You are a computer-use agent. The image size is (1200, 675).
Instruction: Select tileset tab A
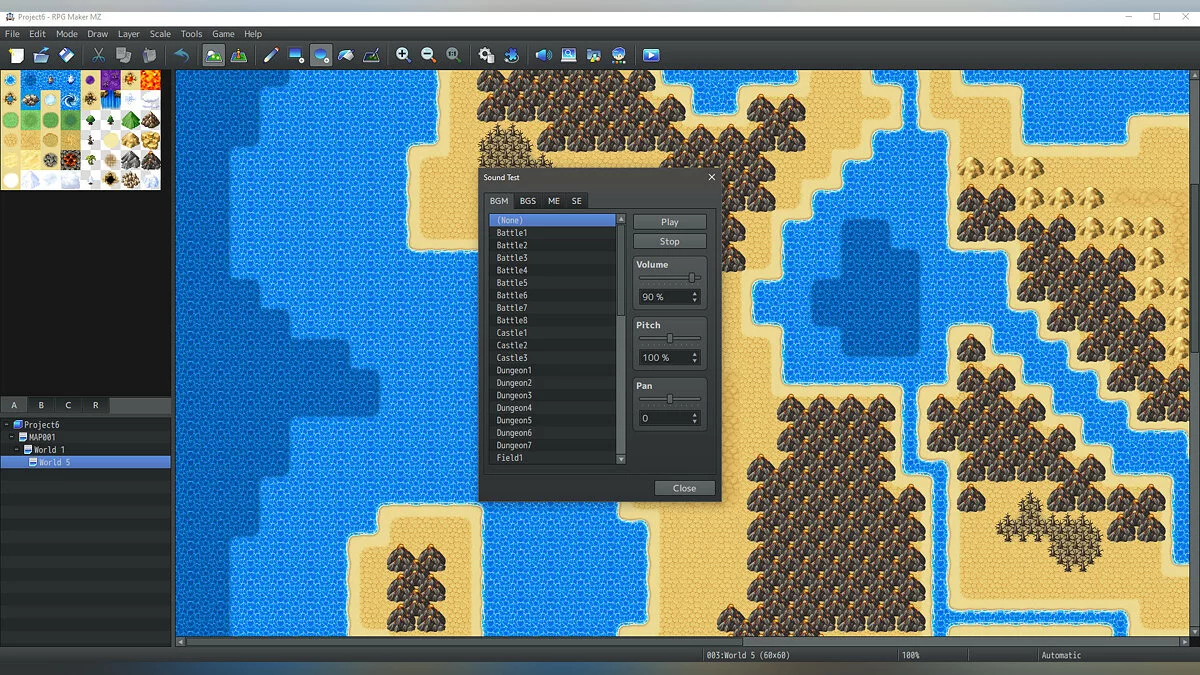coord(14,405)
